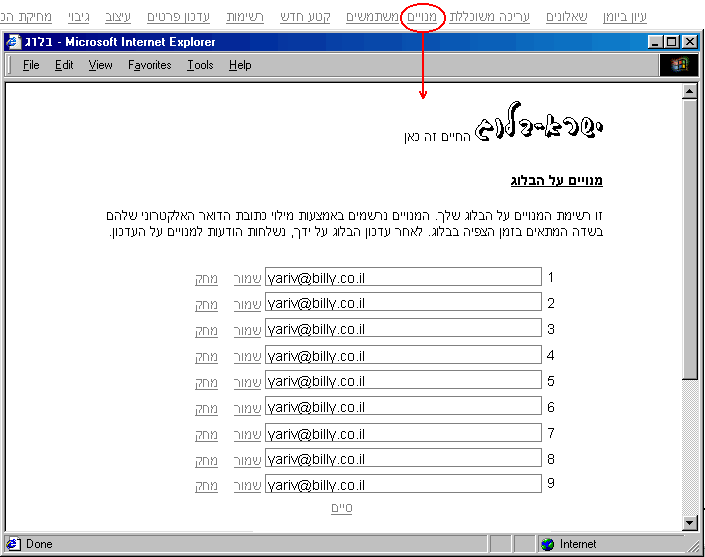Image resolution: width=705 pixels, height=557 pixels.
Task: Click מחק link for subscriber row 5
Action: (206, 382)
